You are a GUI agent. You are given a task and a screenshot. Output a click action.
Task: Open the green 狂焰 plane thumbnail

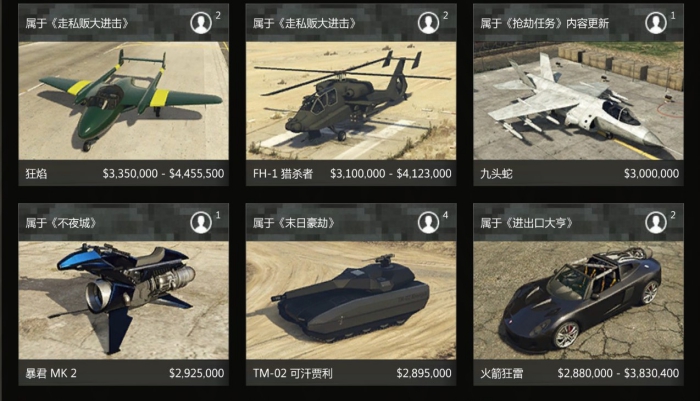[124, 101]
